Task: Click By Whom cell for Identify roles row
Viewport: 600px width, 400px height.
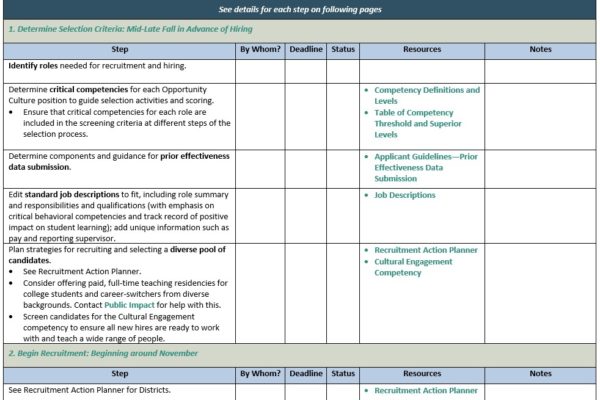Action: point(260,71)
